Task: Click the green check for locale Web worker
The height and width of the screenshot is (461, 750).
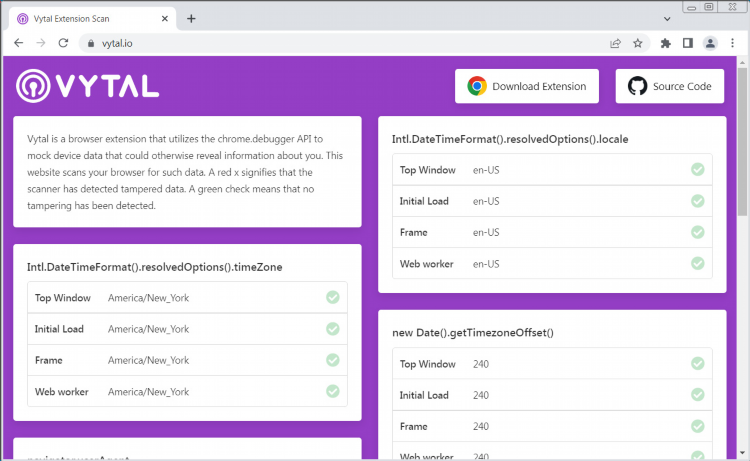Action: coord(697,263)
